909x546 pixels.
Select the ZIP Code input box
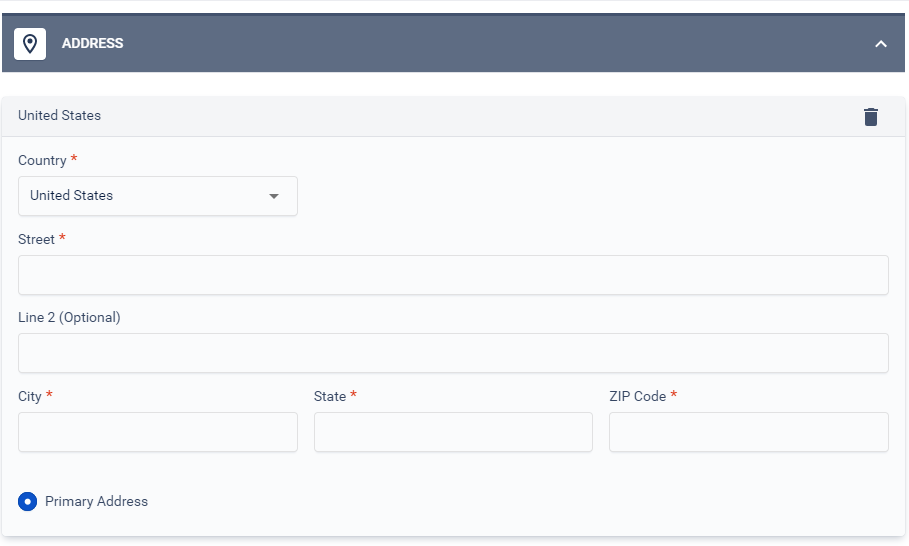(748, 432)
